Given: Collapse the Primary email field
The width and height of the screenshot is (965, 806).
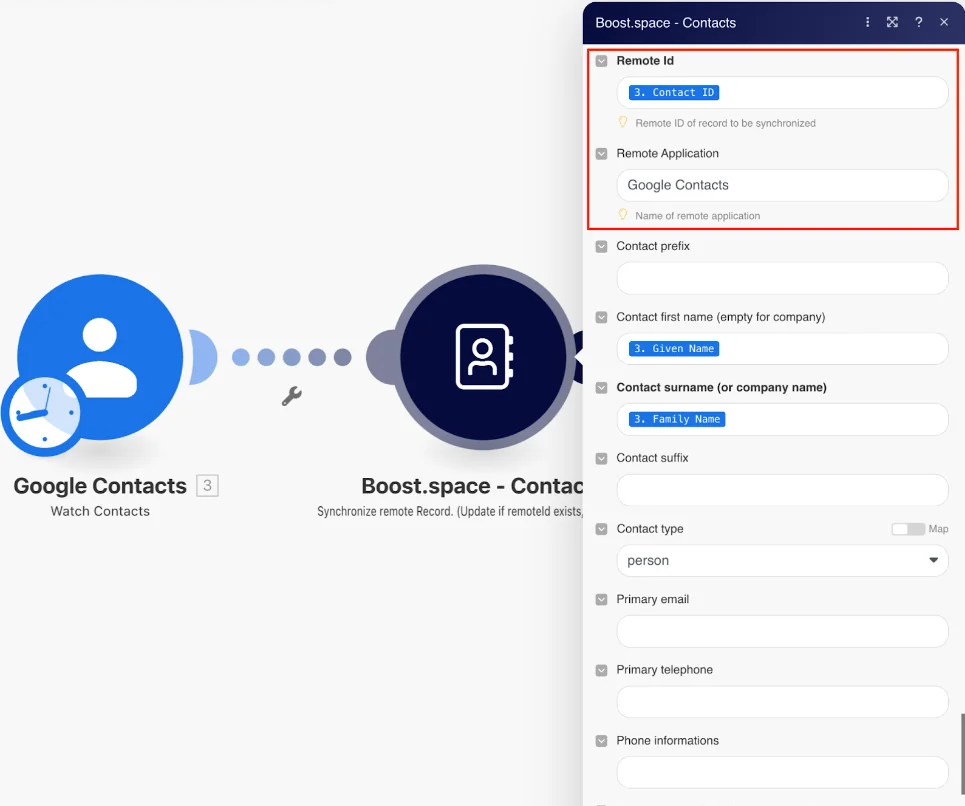Looking at the screenshot, I should 601,600.
